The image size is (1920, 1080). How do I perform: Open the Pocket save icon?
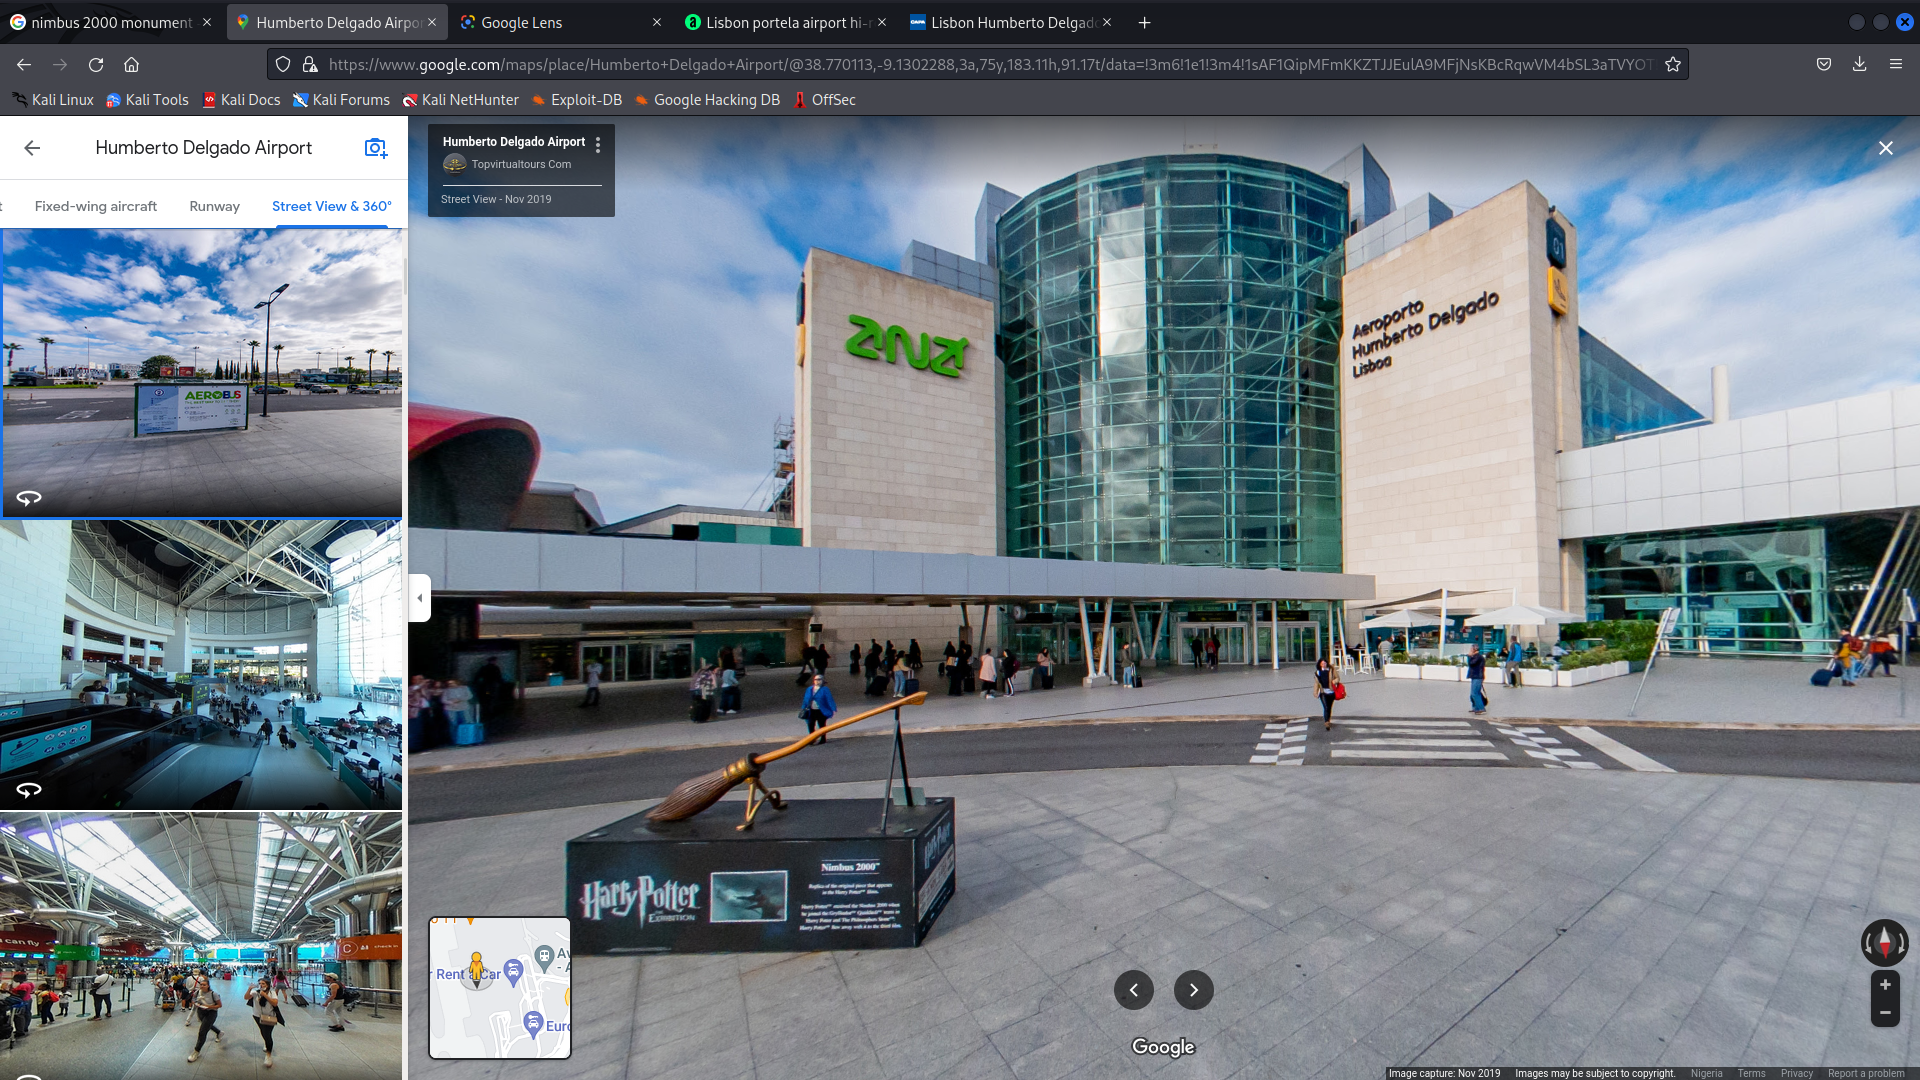coord(1824,64)
